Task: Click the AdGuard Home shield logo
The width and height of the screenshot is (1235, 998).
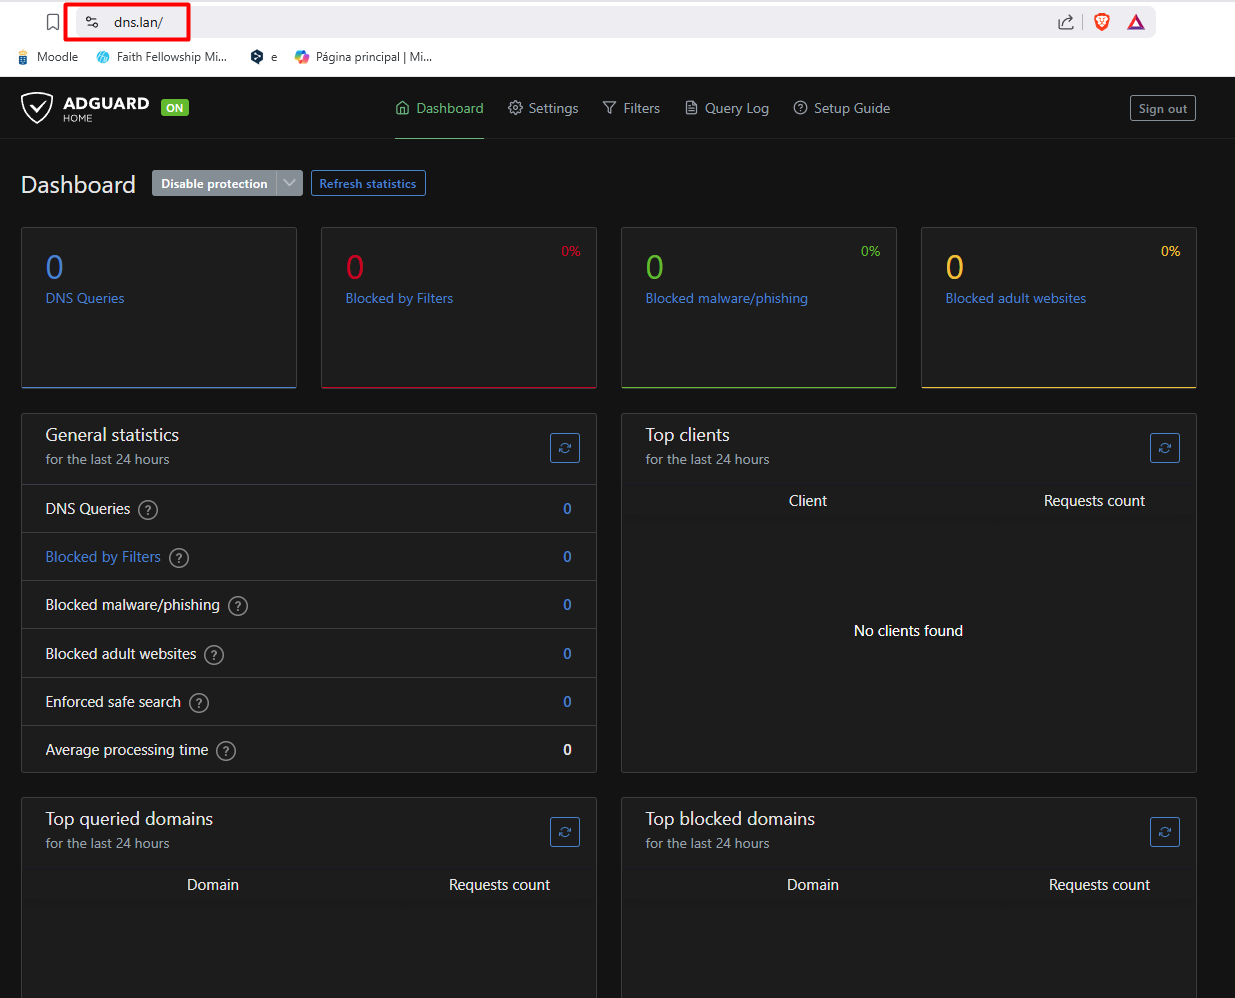Action: point(37,108)
